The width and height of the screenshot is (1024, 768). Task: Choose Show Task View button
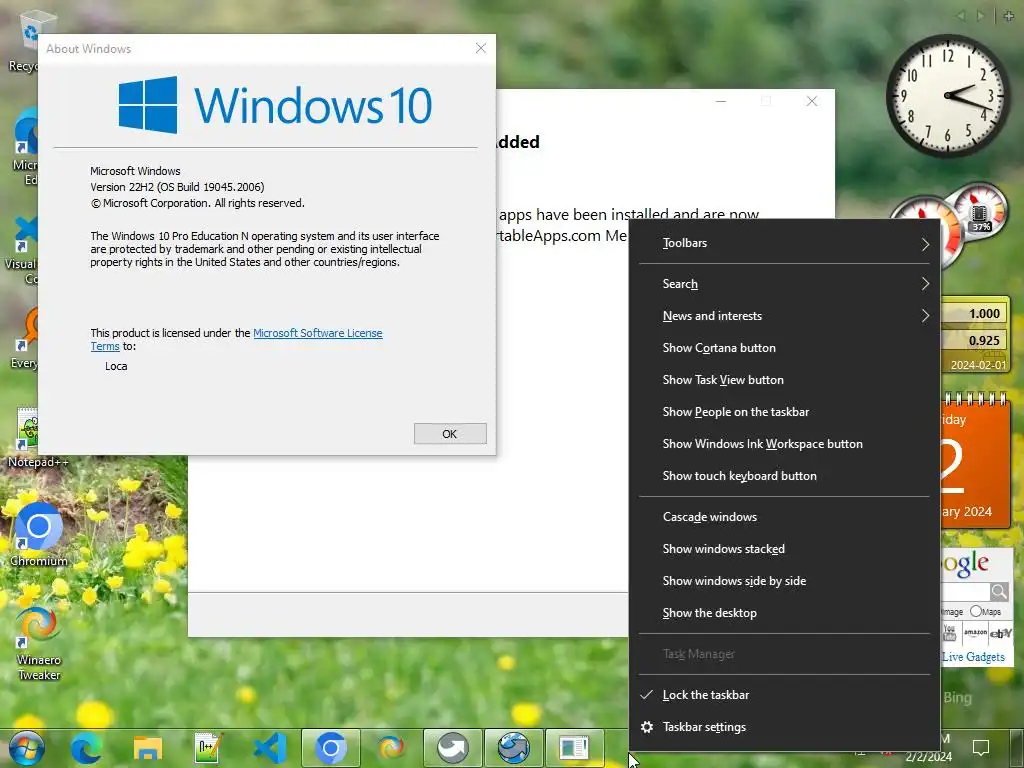point(784,380)
